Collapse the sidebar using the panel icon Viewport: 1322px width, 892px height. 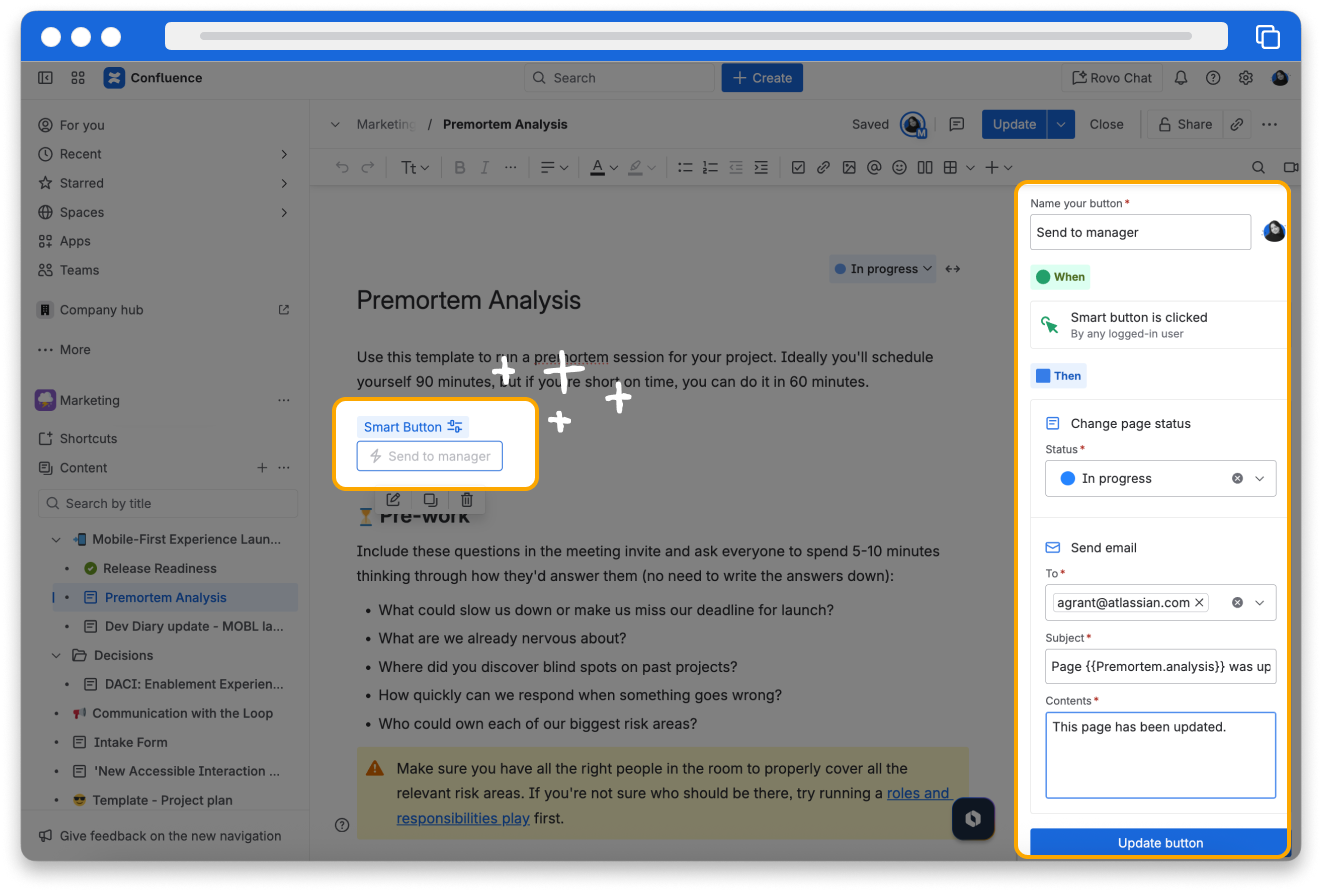(x=45, y=78)
